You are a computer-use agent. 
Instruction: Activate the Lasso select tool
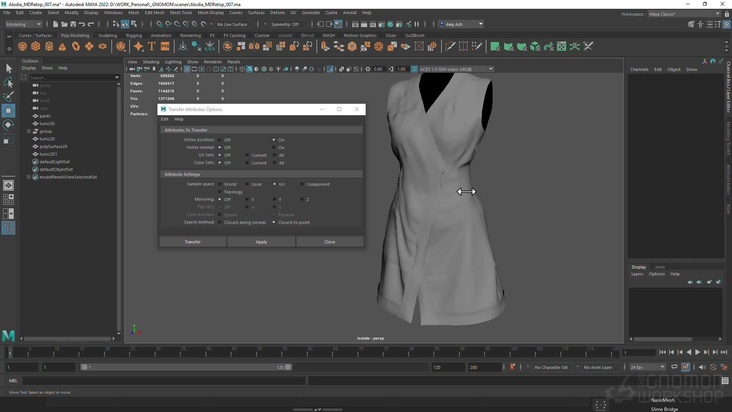pyautogui.click(x=8, y=83)
